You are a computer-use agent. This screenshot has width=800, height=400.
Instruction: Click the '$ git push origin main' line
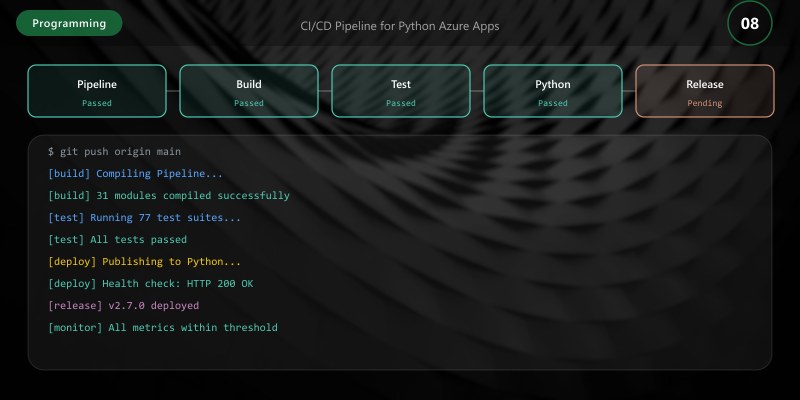(x=114, y=152)
